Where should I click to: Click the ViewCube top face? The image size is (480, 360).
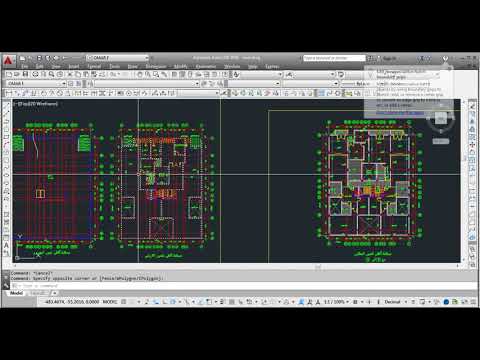441,118
